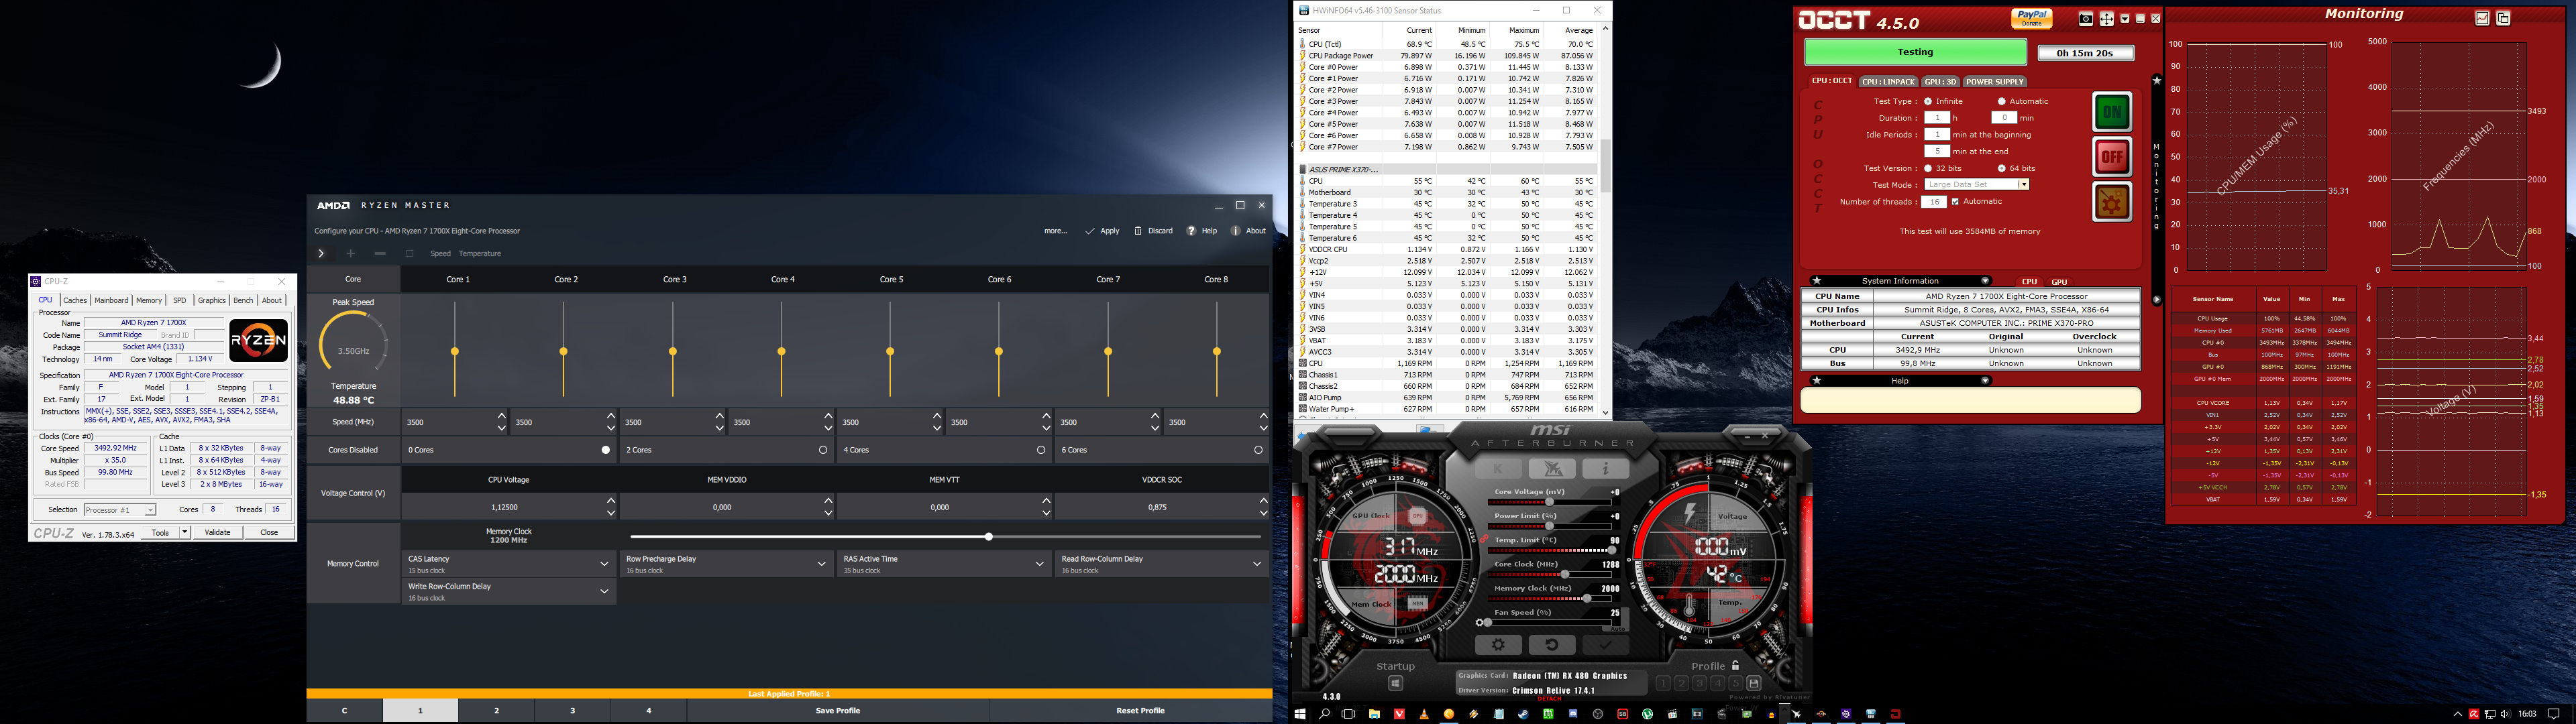Open OCCT settings gear icon button

point(2112,202)
